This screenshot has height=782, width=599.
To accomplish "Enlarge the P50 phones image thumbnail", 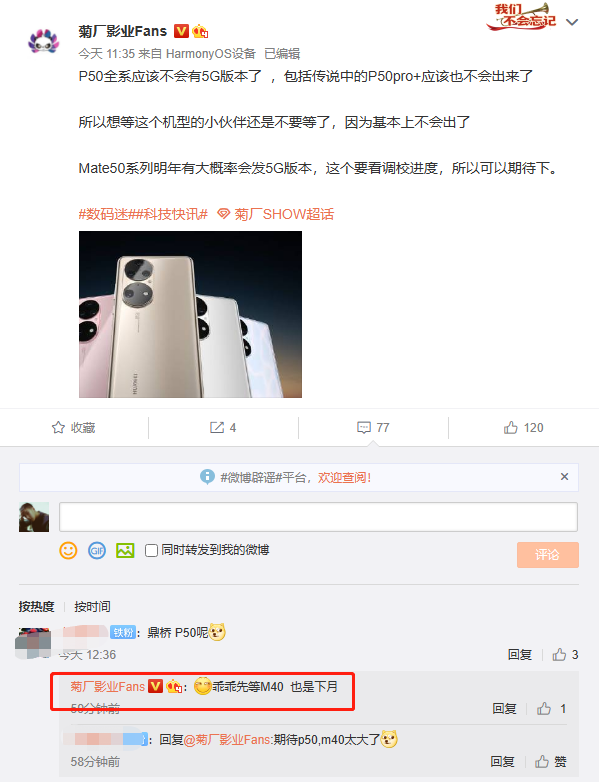I will (190, 314).
